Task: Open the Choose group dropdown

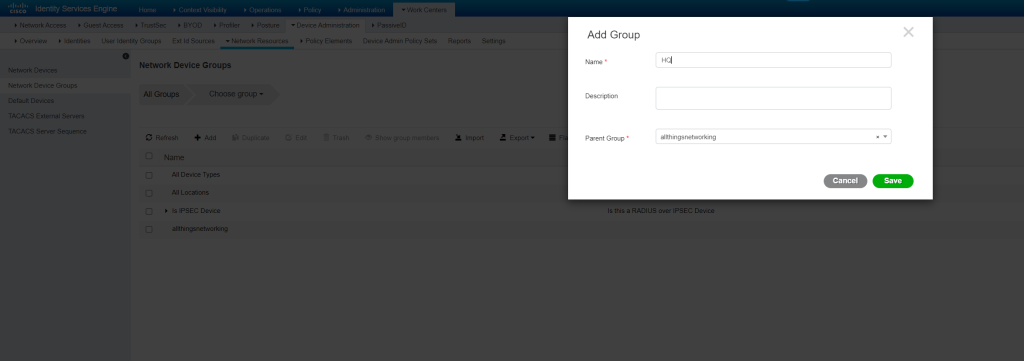Action: (236, 94)
